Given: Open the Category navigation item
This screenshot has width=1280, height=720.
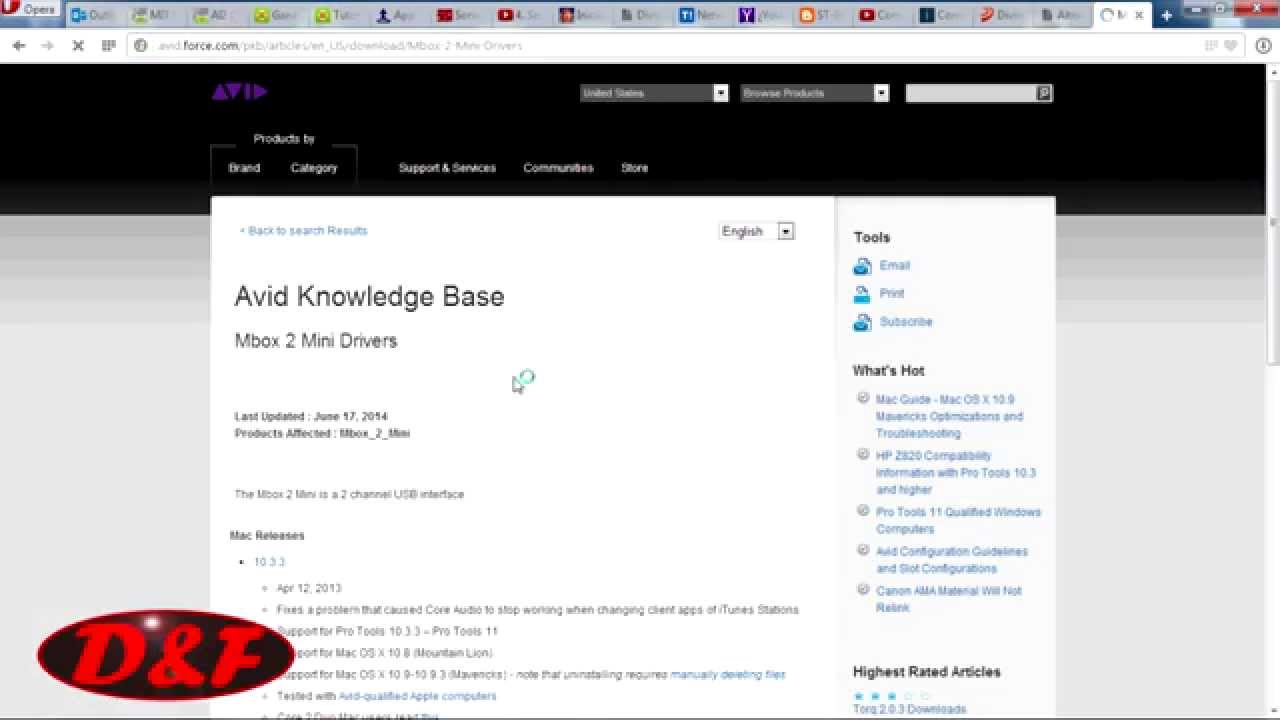Looking at the screenshot, I should (314, 168).
